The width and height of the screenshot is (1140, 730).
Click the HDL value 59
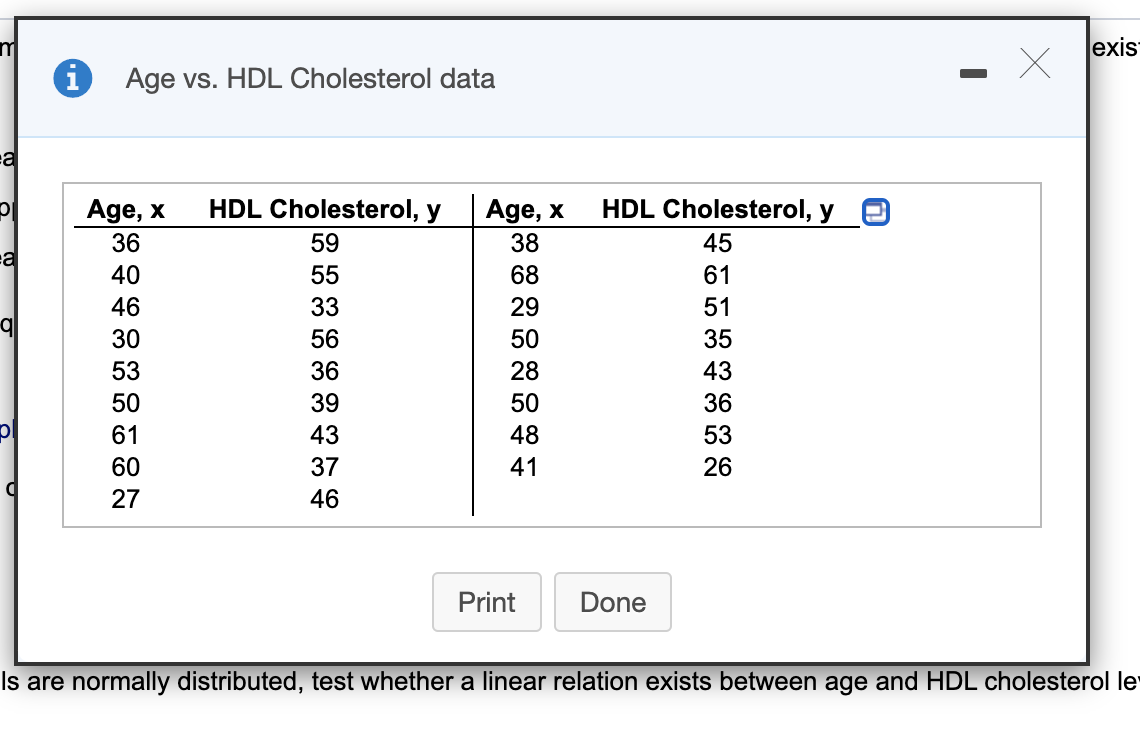[324, 243]
